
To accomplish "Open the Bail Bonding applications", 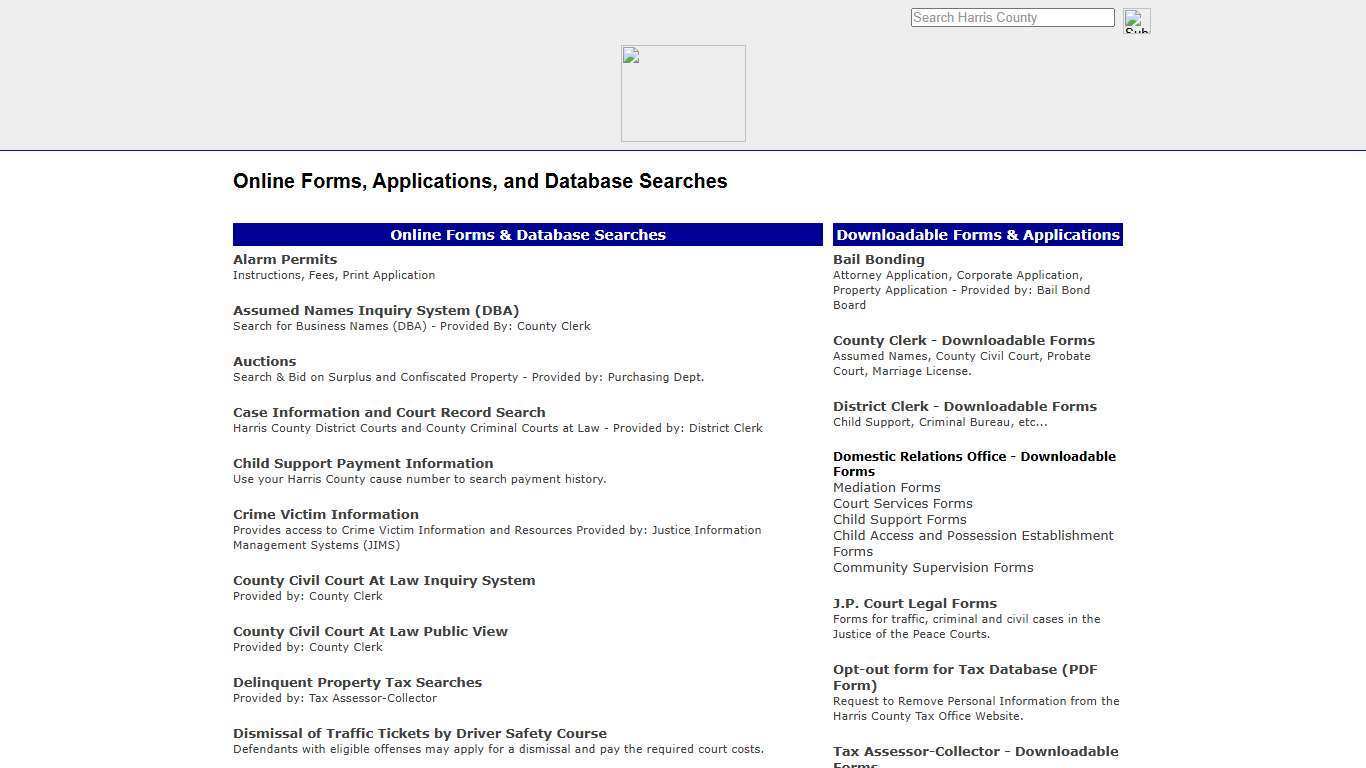I will coord(878,259).
